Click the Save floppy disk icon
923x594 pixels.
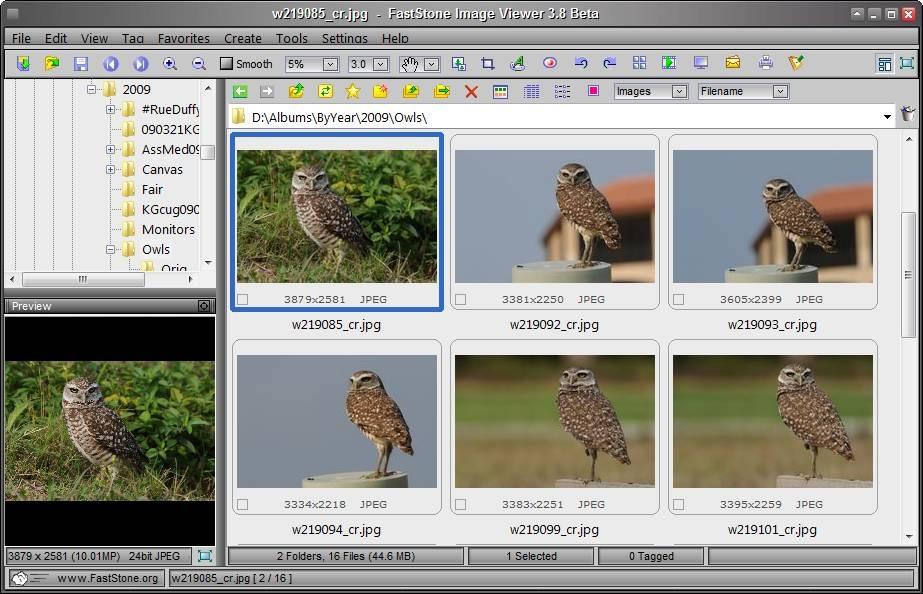81,63
